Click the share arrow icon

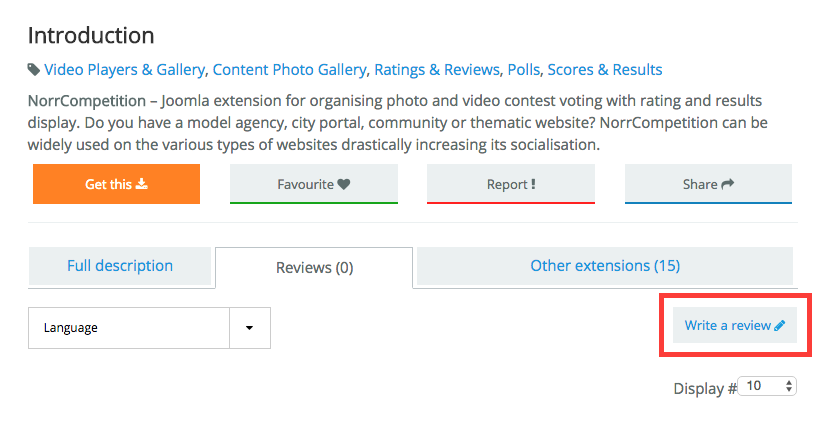point(728,184)
